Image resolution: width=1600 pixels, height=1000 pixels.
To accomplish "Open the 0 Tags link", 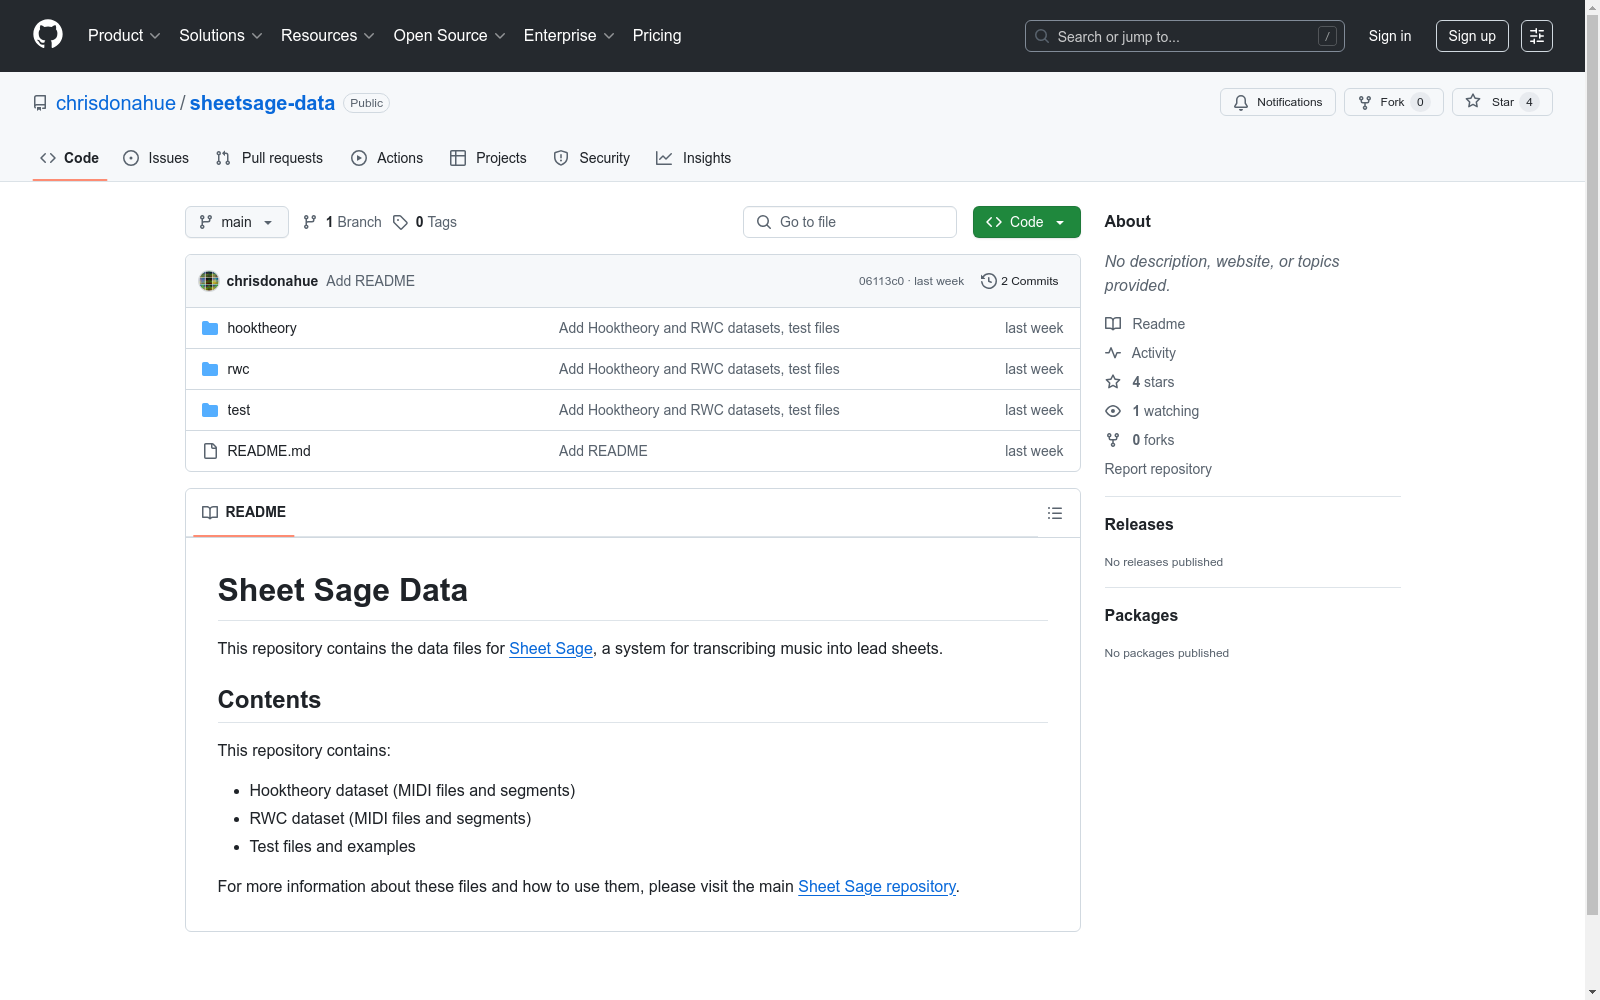I will coord(425,222).
